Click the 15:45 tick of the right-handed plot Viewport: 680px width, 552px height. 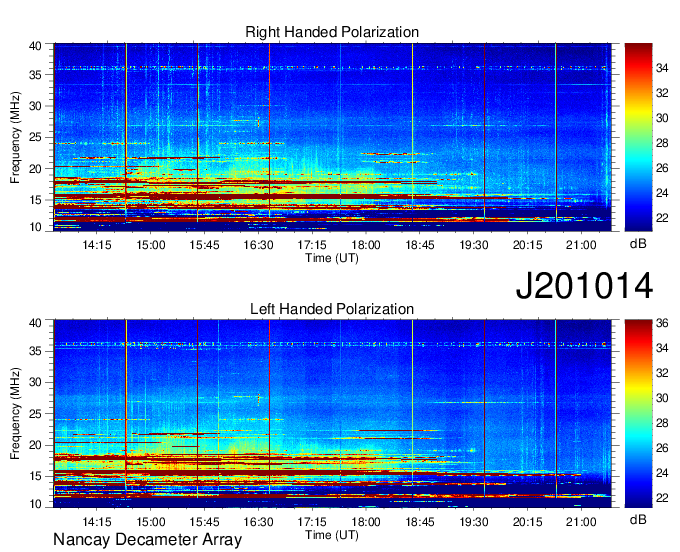(204, 245)
